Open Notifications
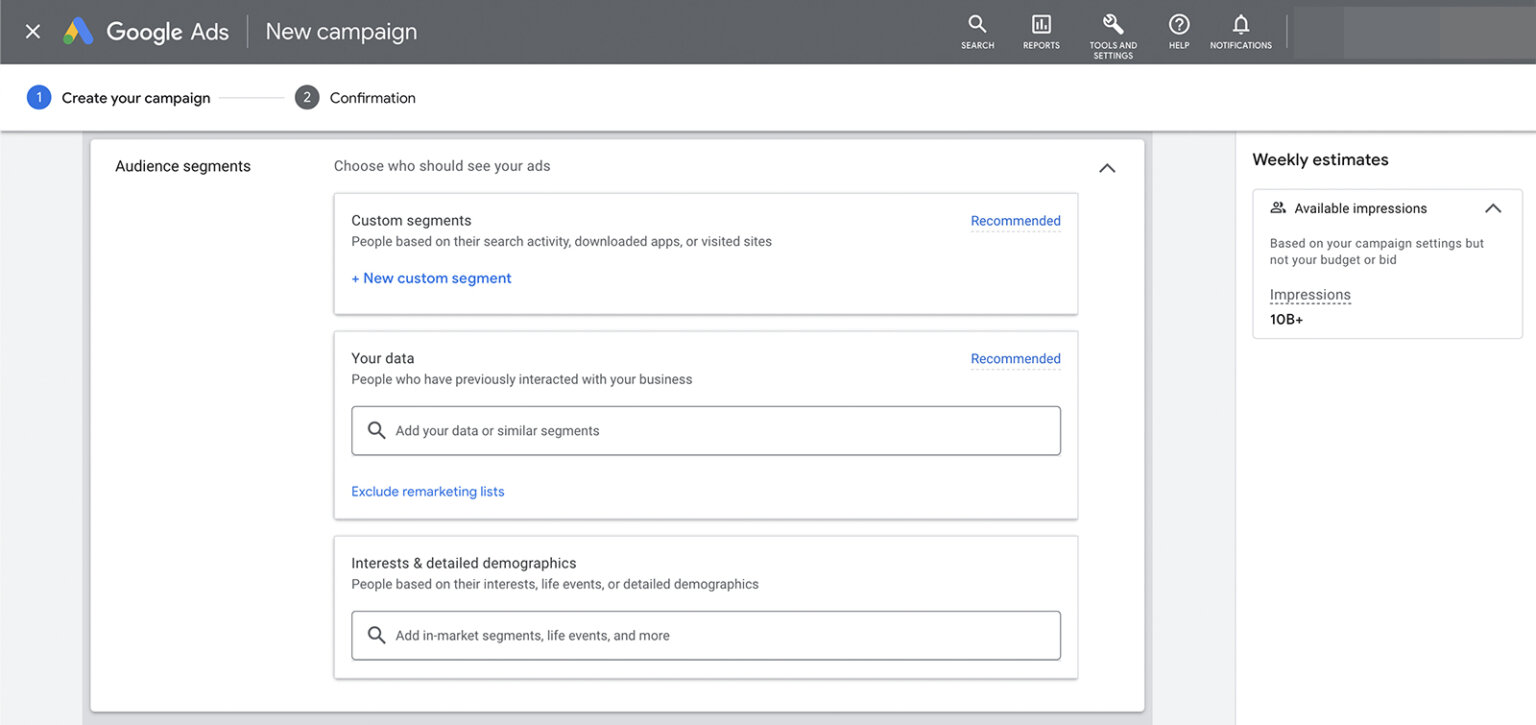 click(x=1240, y=27)
